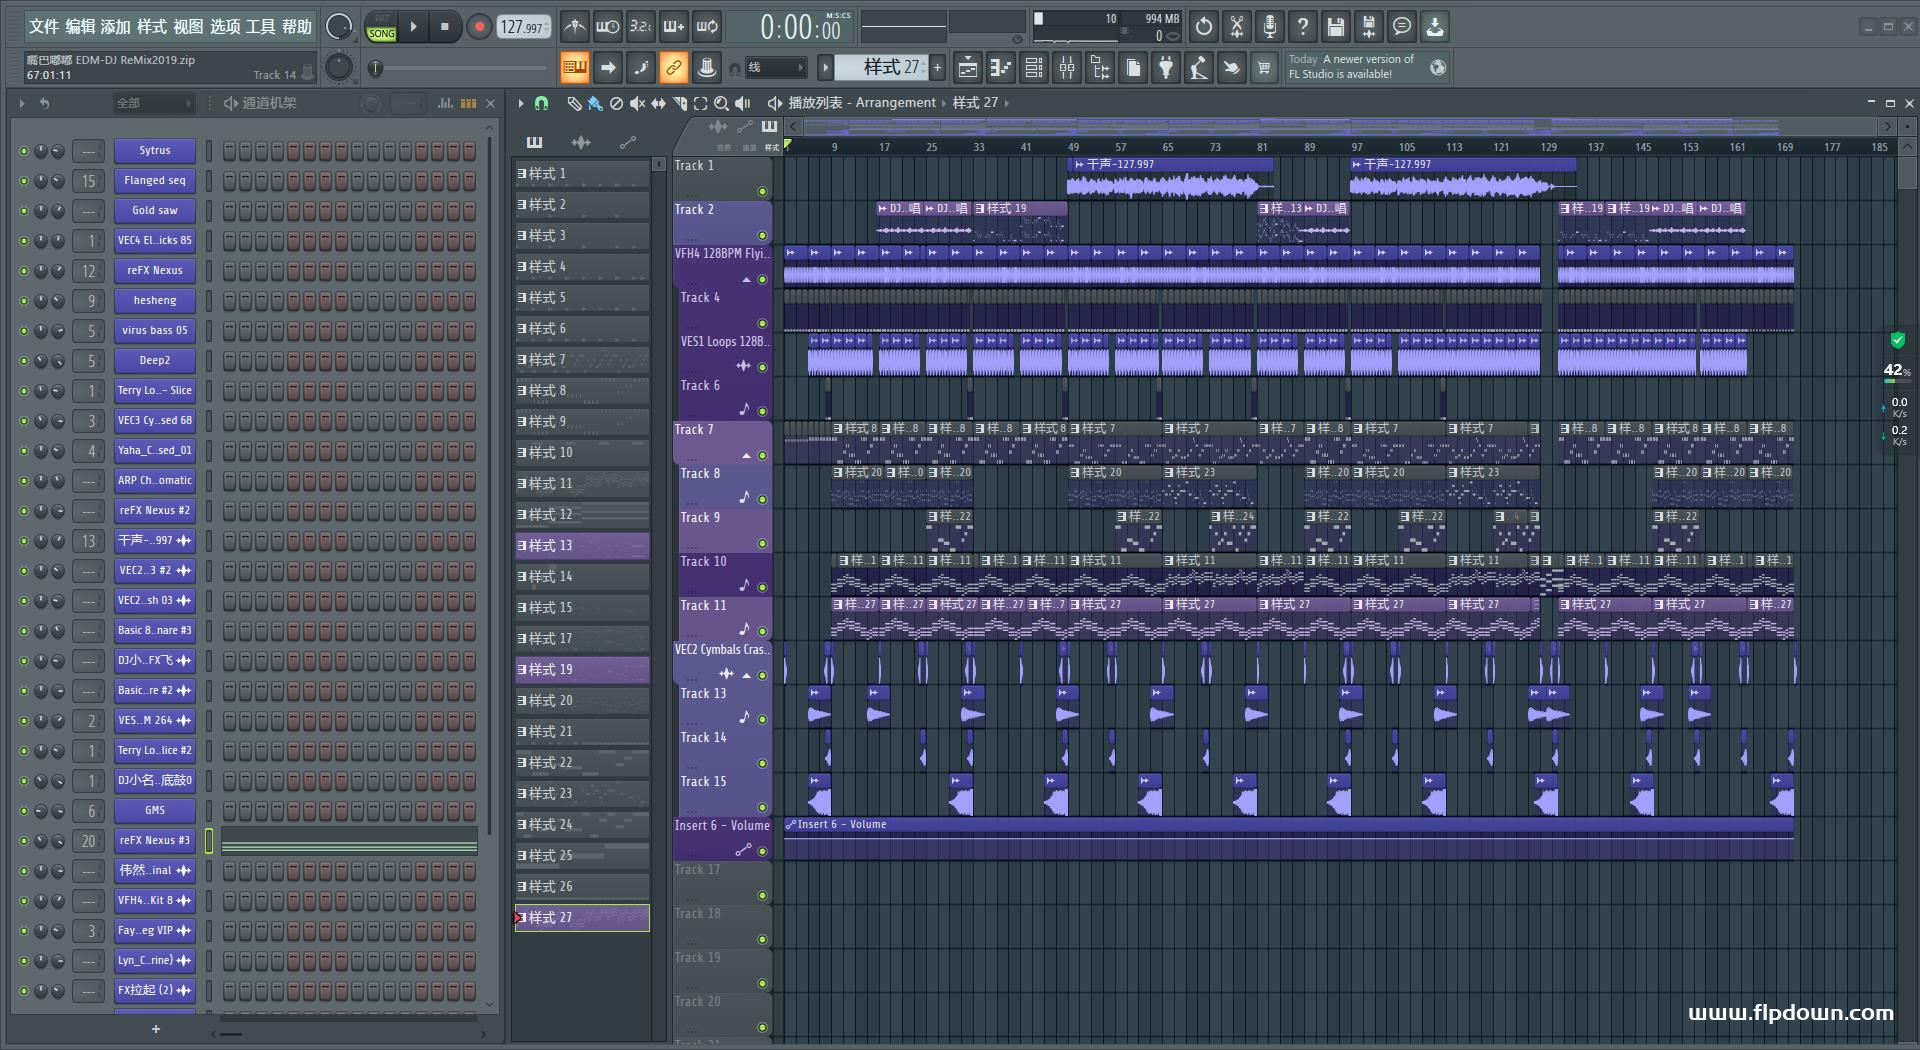Click the red Record button

pos(479,27)
